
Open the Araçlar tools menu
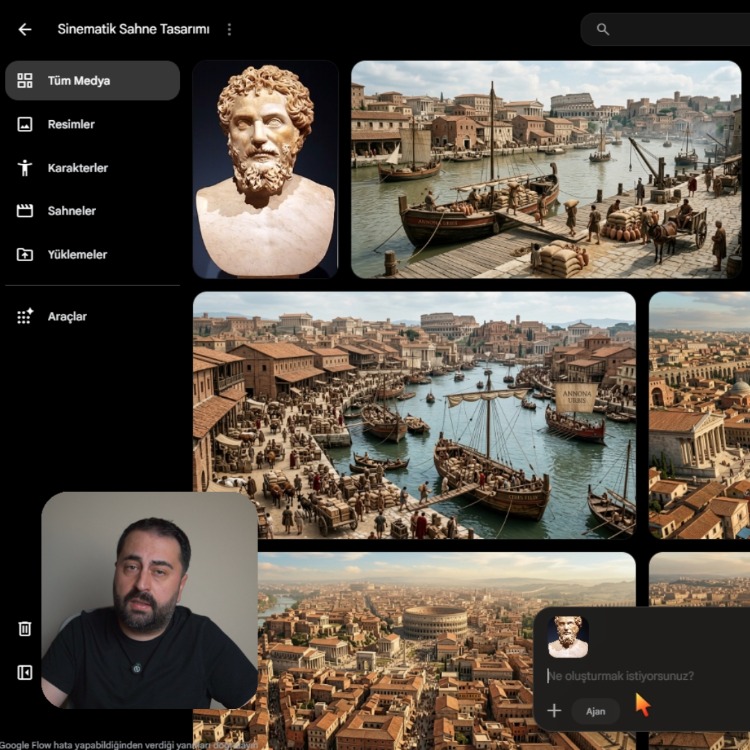coord(67,316)
